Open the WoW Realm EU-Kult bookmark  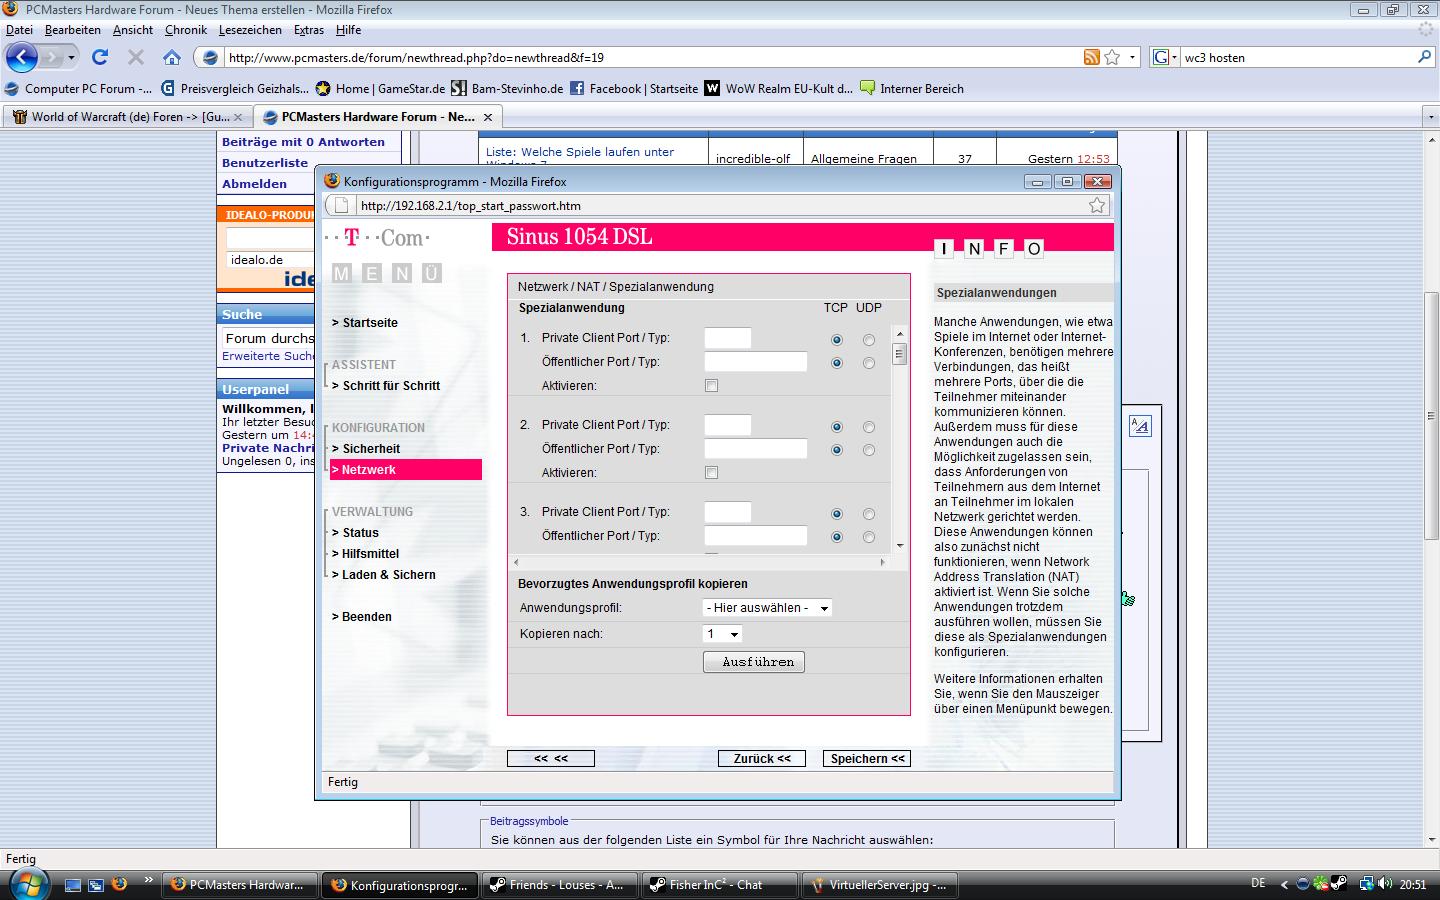coord(779,88)
